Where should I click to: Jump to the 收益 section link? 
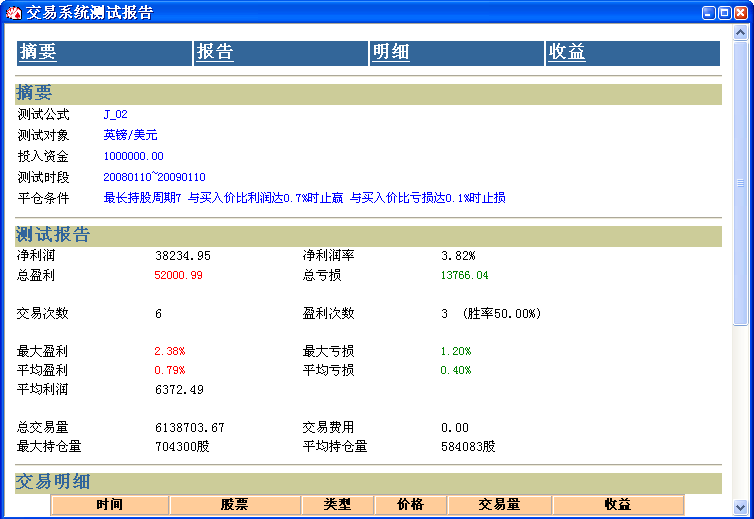567,52
